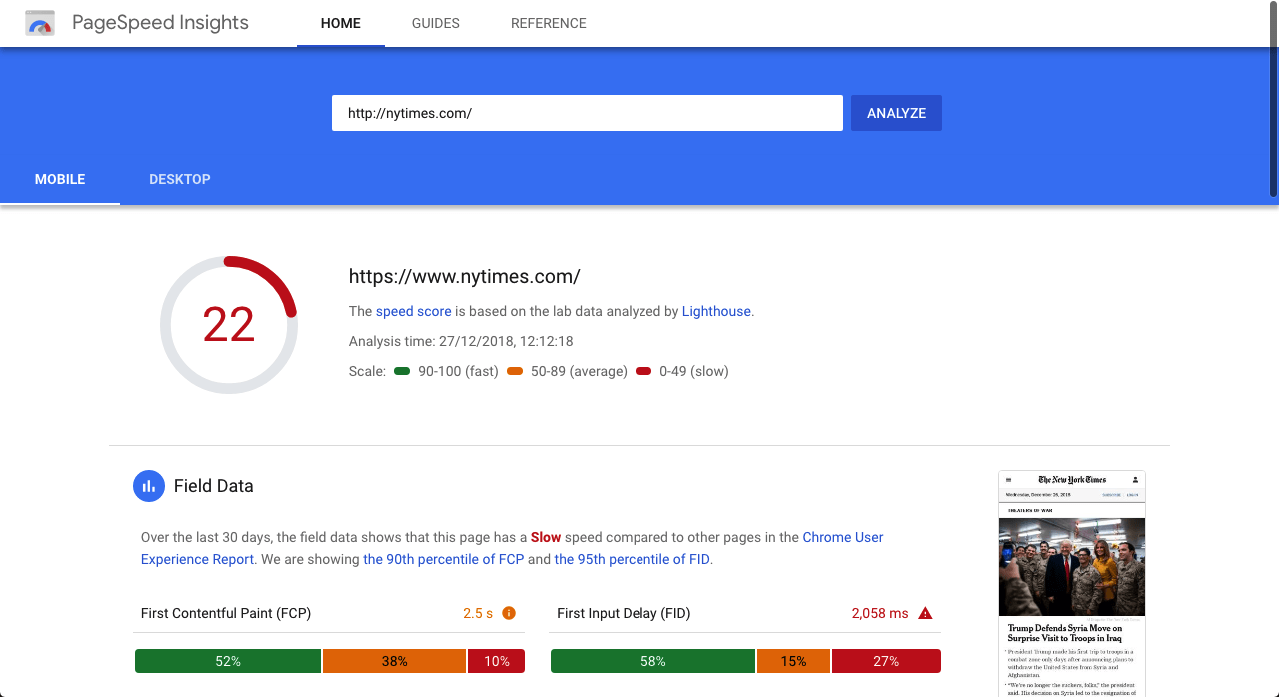Go to the REFERENCE tab
The height and width of the screenshot is (697, 1279).
pyautogui.click(x=548, y=23)
